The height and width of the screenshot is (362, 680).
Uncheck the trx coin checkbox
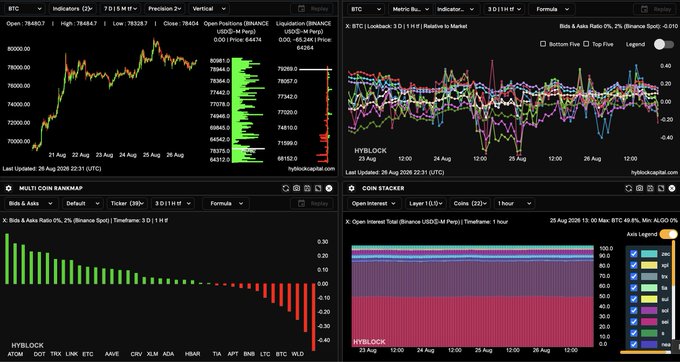point(634,276)
